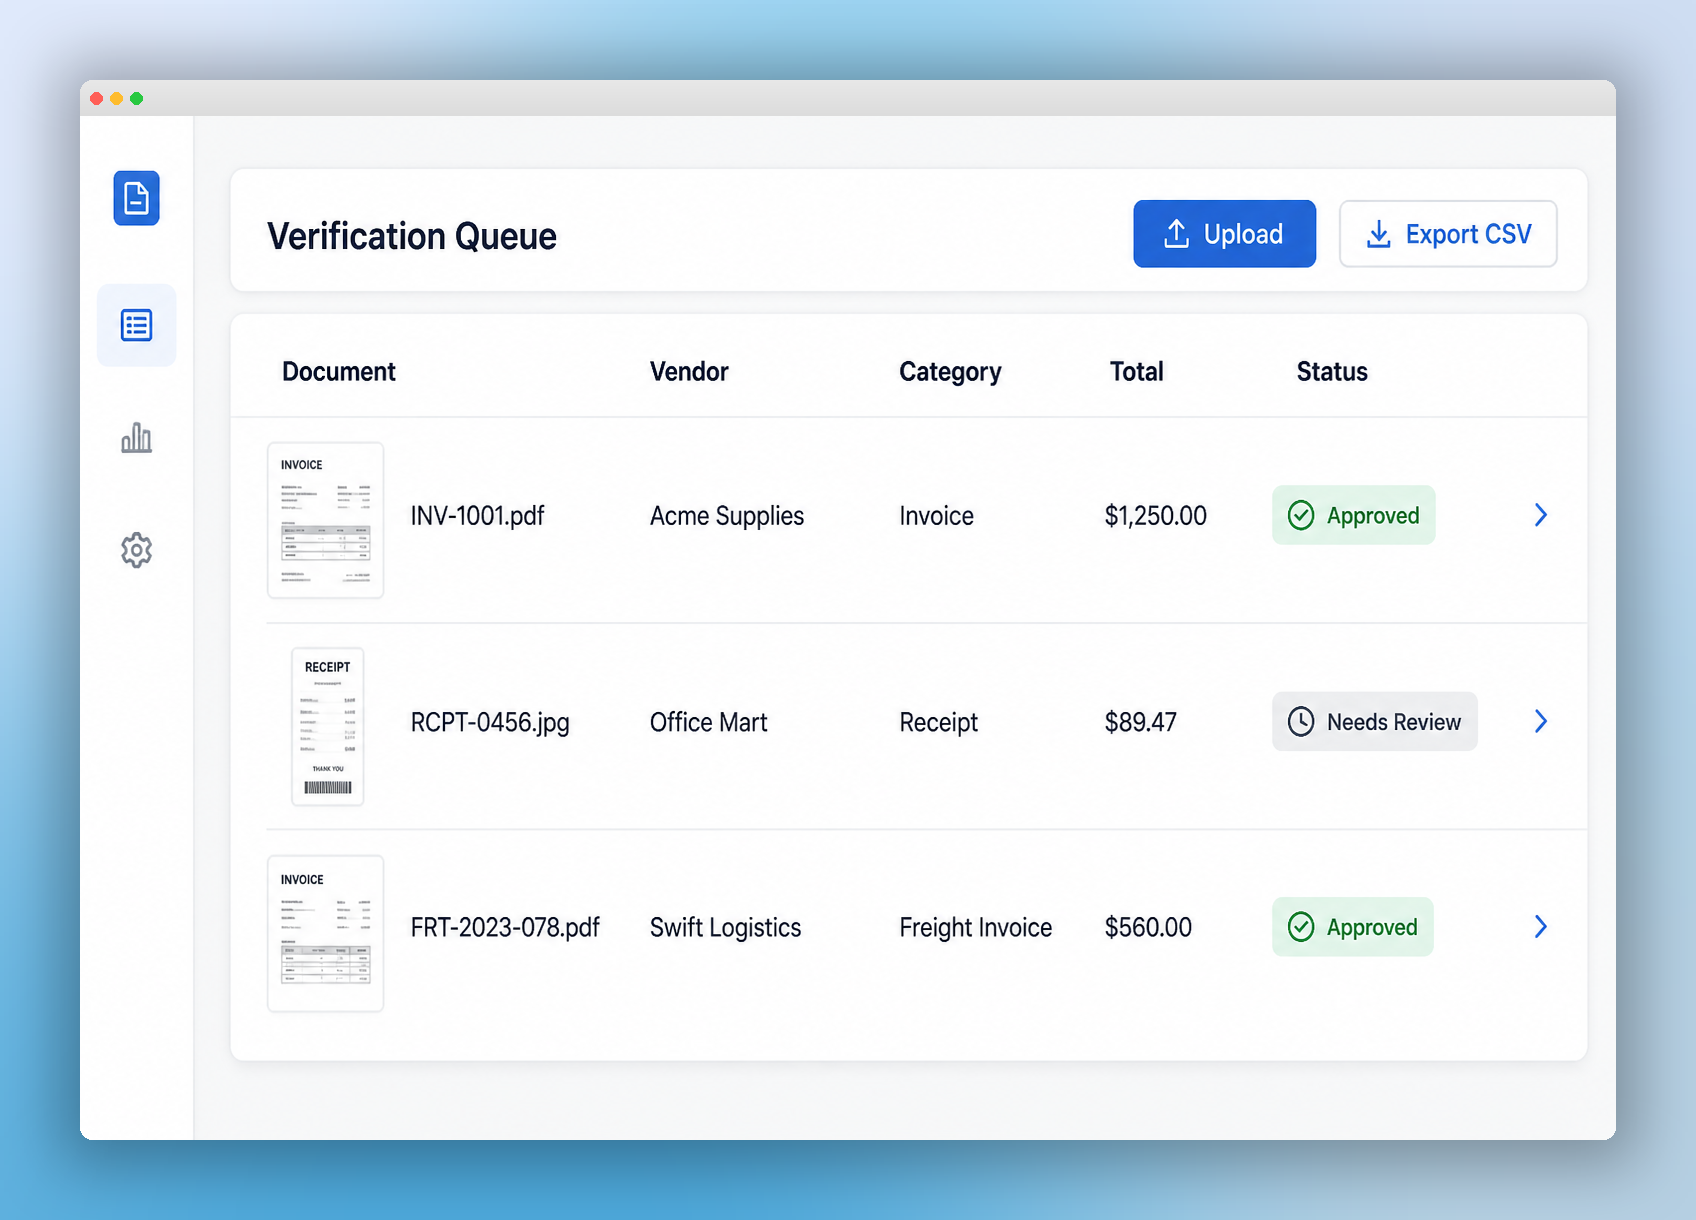Click the Receipt category cell
The image size is (1696, 1220).
[938, 722]
